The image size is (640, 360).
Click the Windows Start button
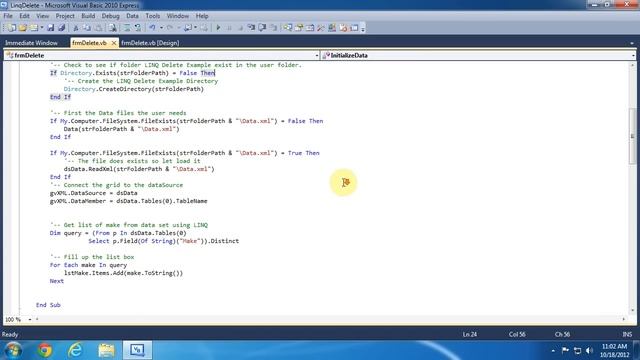[x=13, y=351]
